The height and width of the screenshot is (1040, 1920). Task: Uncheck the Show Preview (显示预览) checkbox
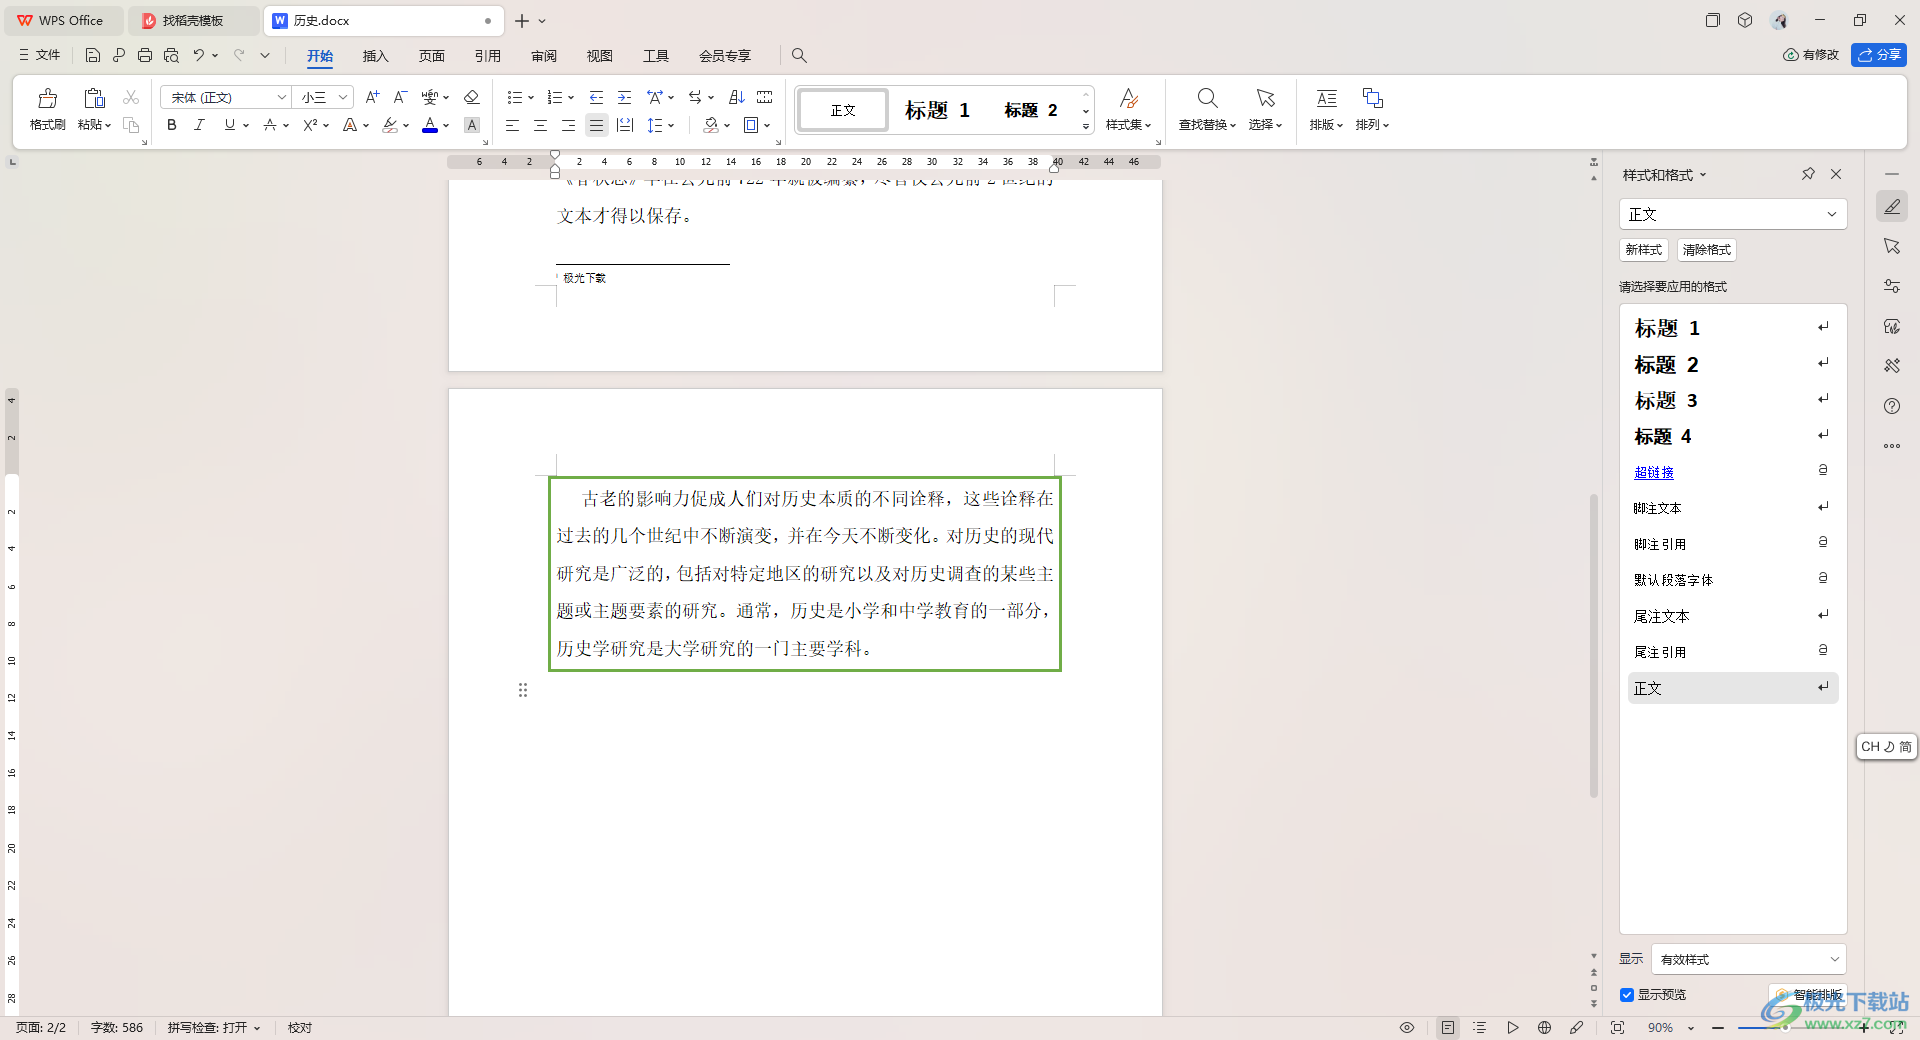pos(1627,995)
